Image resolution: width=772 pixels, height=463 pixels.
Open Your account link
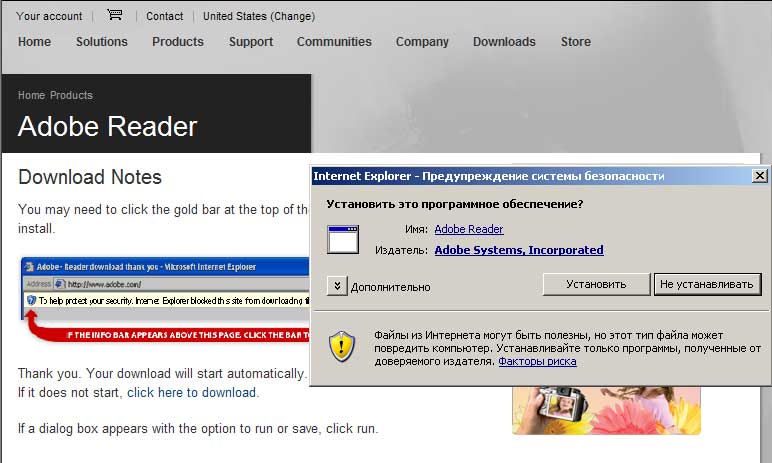(x=49, y=16)
